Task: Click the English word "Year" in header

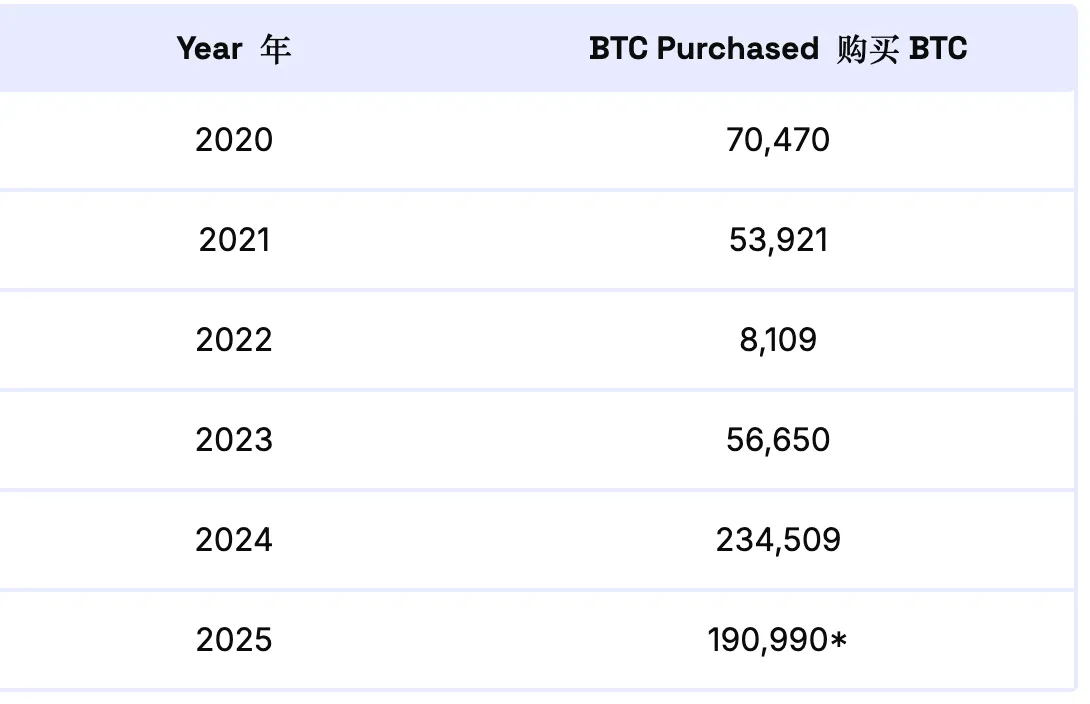Action: coord(210,48)
